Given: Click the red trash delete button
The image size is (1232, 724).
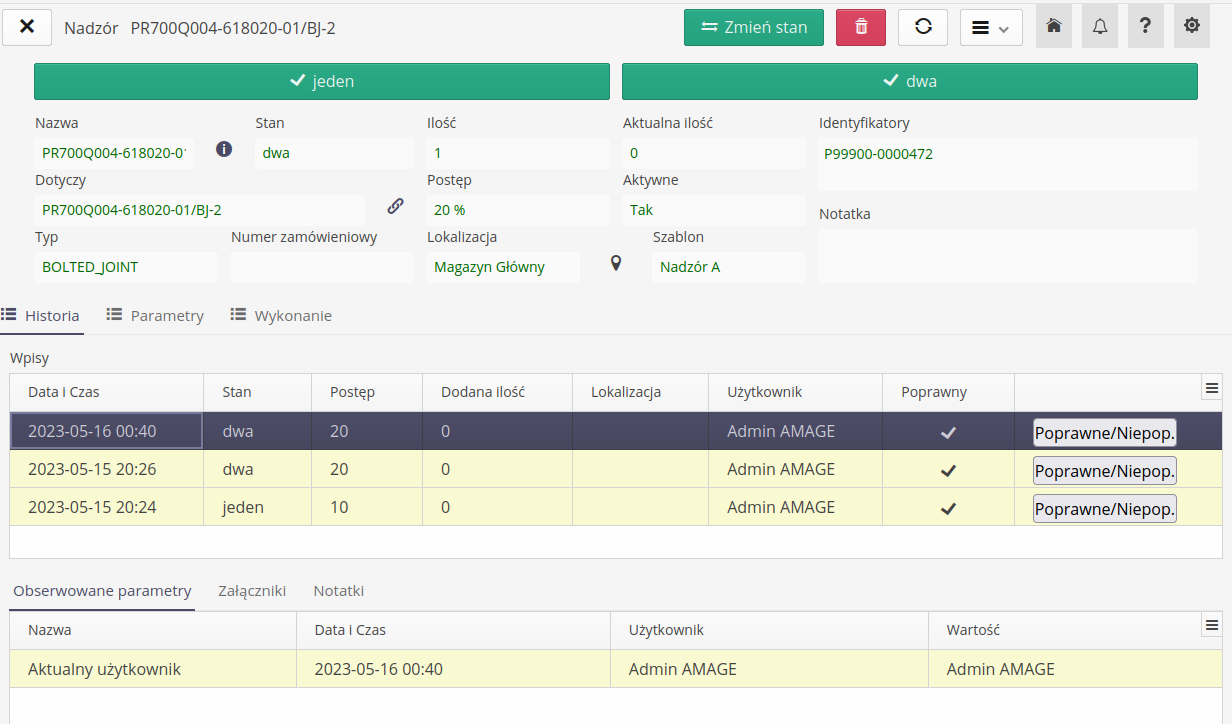Looking at the screenshot, I should coord(860,27).
